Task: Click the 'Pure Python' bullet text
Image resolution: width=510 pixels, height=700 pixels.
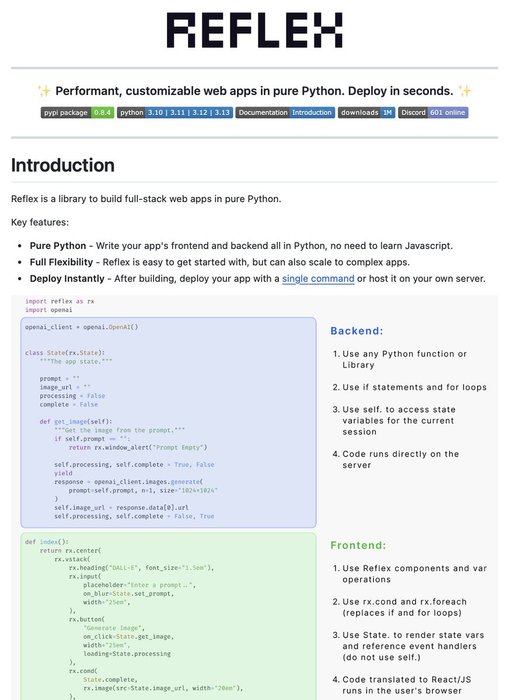Action: click(x=58, y=246)
